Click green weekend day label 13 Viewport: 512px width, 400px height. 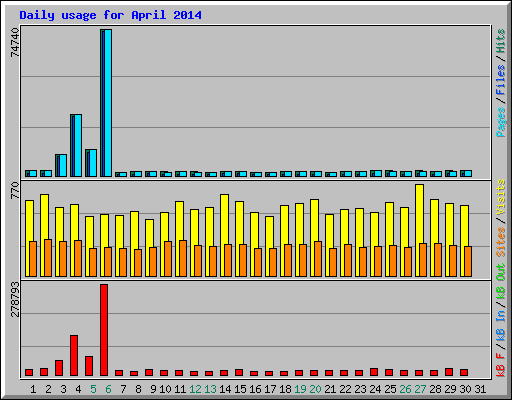[210, 389]
